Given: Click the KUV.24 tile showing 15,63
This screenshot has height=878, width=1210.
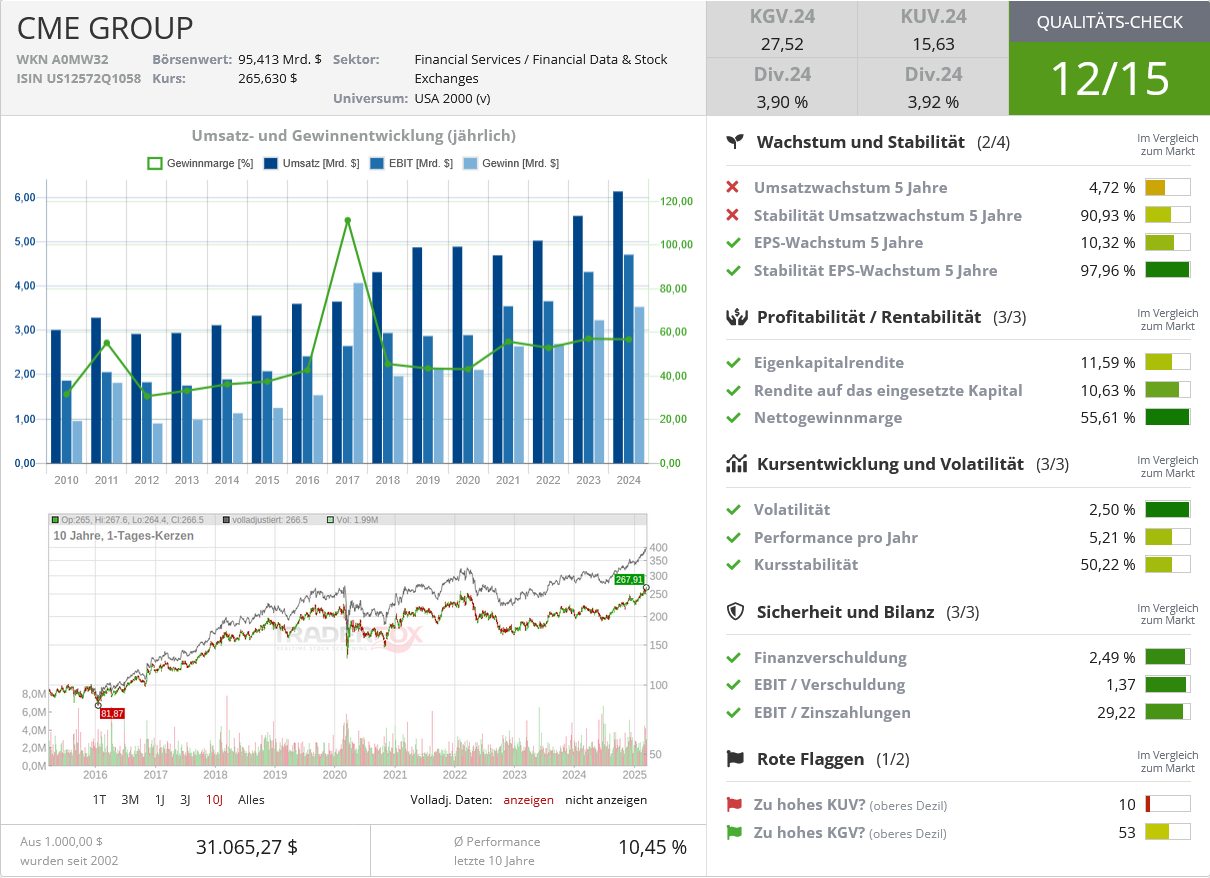Looking at the screenshot, I should pos(933,30).
